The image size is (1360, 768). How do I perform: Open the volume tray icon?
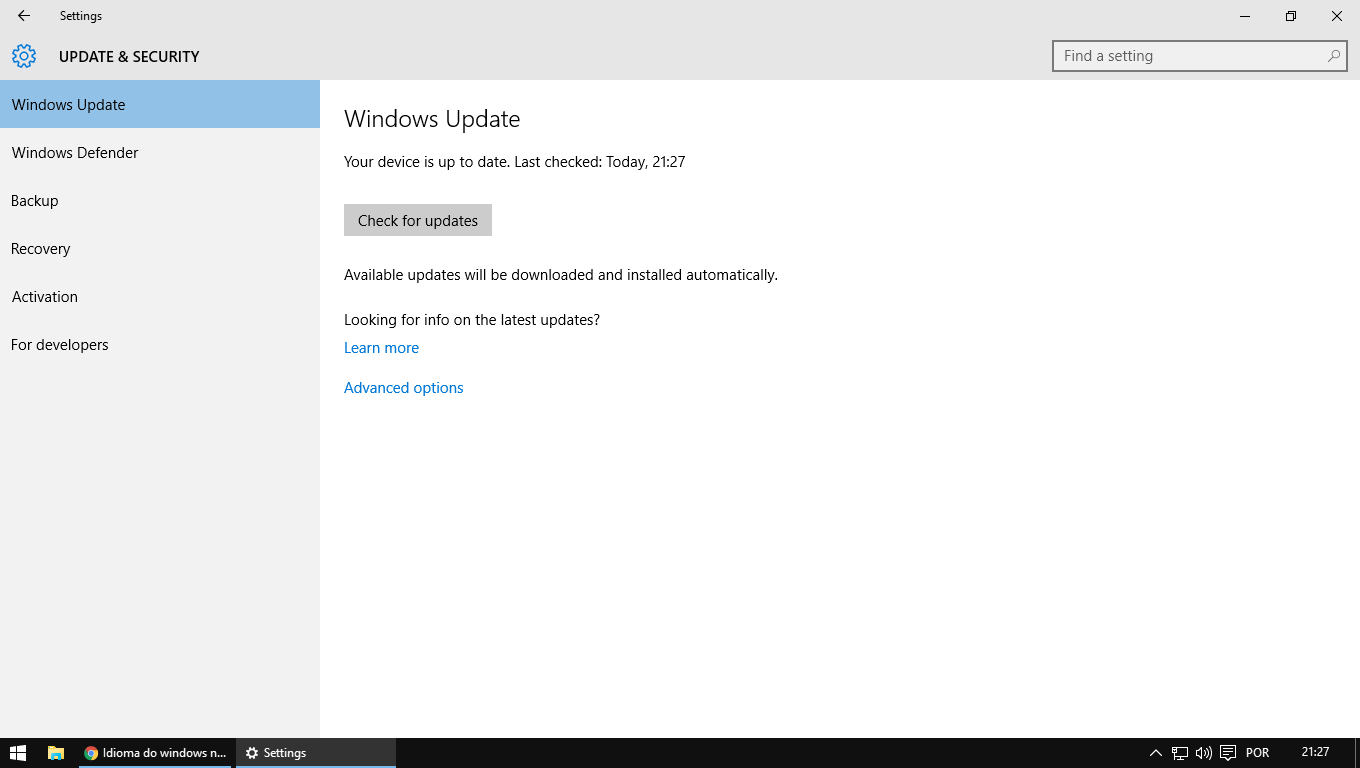pyautogui.click(x=1203, y=753)
